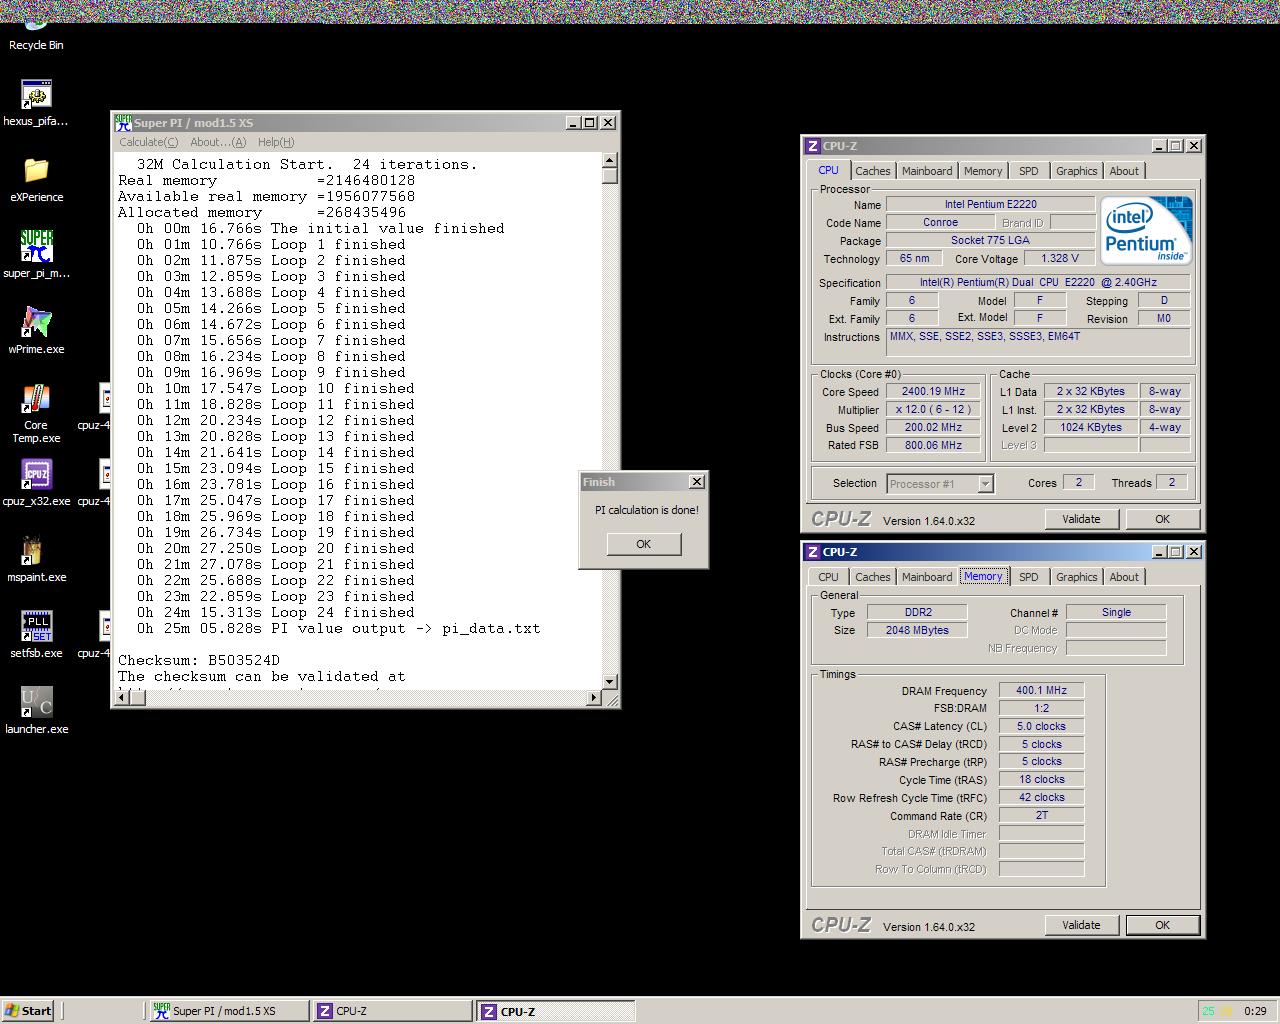Switch to About tab in upper CPU-Z
This screenshot has height=1024, width=1280.
coord(1124,171)
